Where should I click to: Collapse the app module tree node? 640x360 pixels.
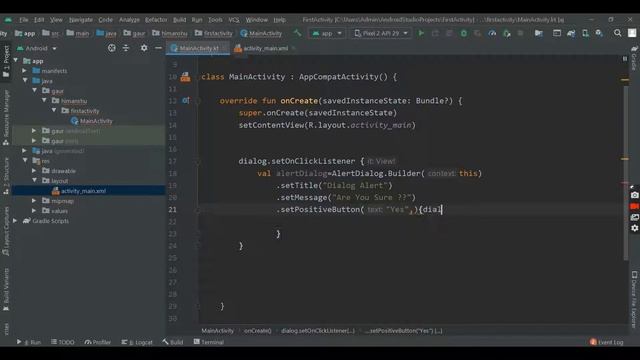point(16,61)
